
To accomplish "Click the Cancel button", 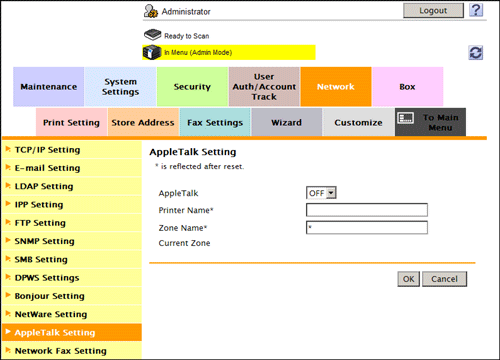I will 444,279.
